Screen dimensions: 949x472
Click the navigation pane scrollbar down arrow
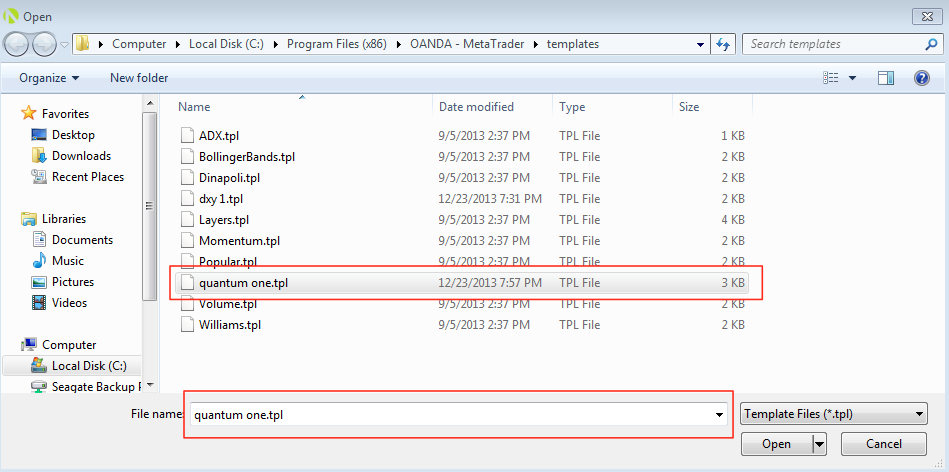pyautogui.click(x=150, y=384)
